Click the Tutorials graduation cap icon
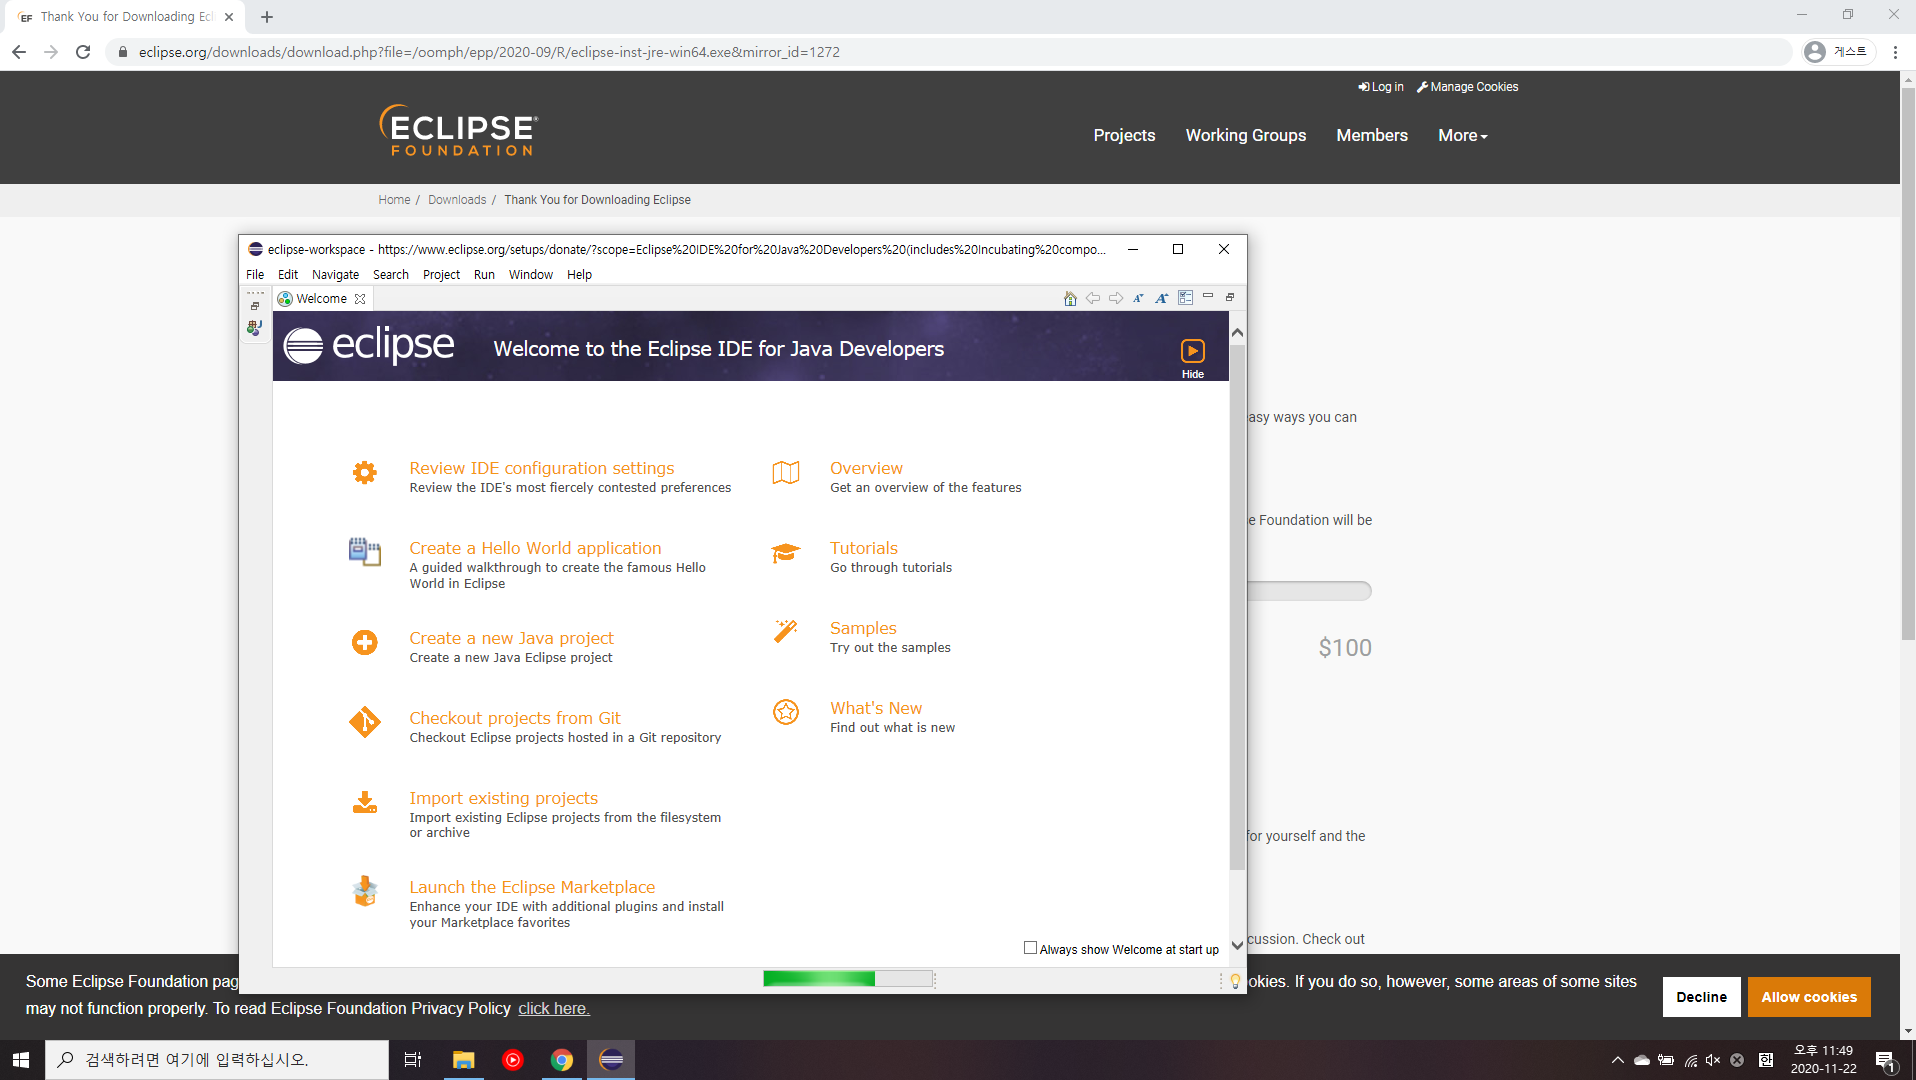The height and width of the screenshot is (1080, 1916). point(786,552)
